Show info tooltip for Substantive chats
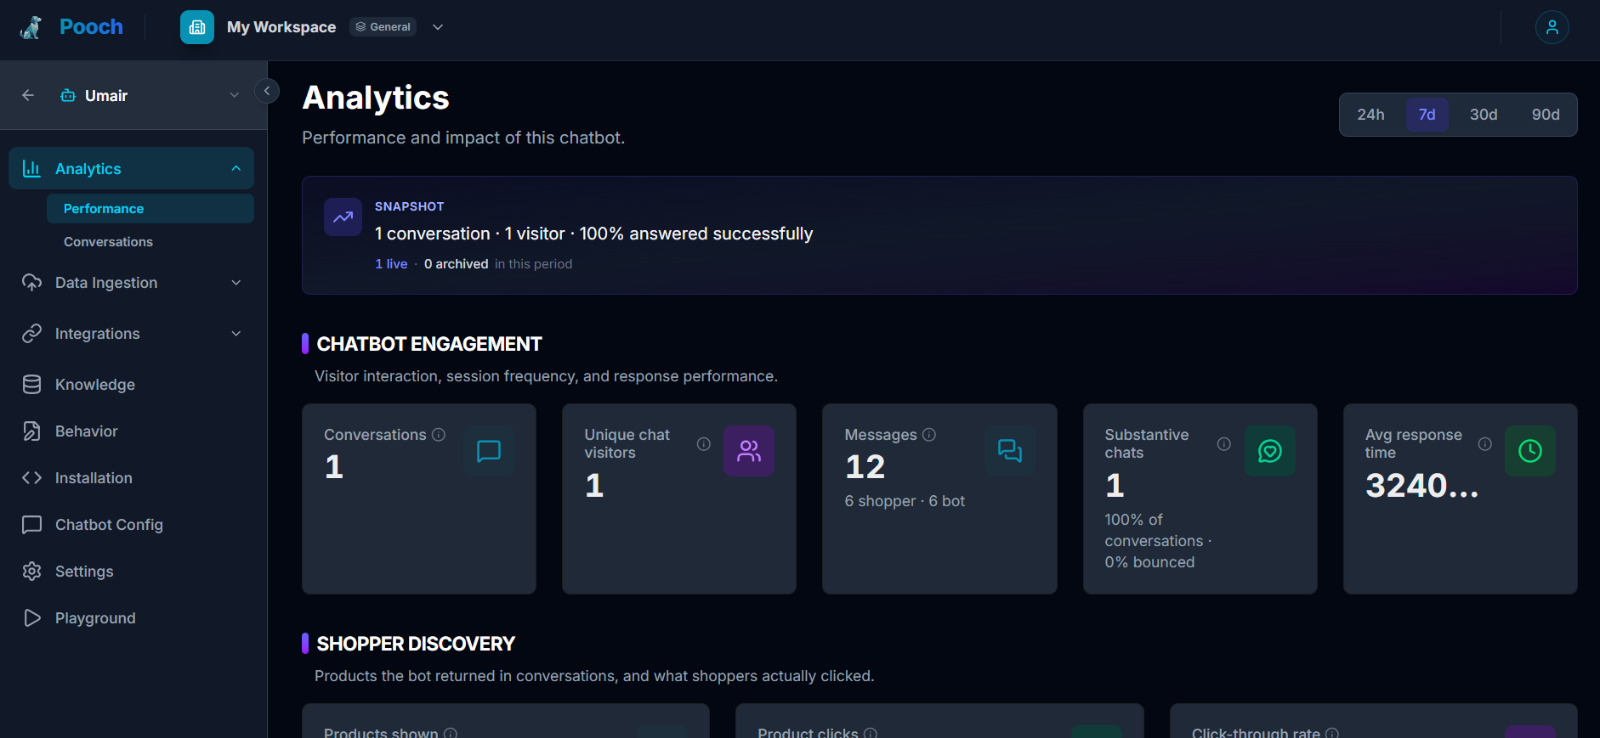1600x738 pixels. tap(1224, 444)
